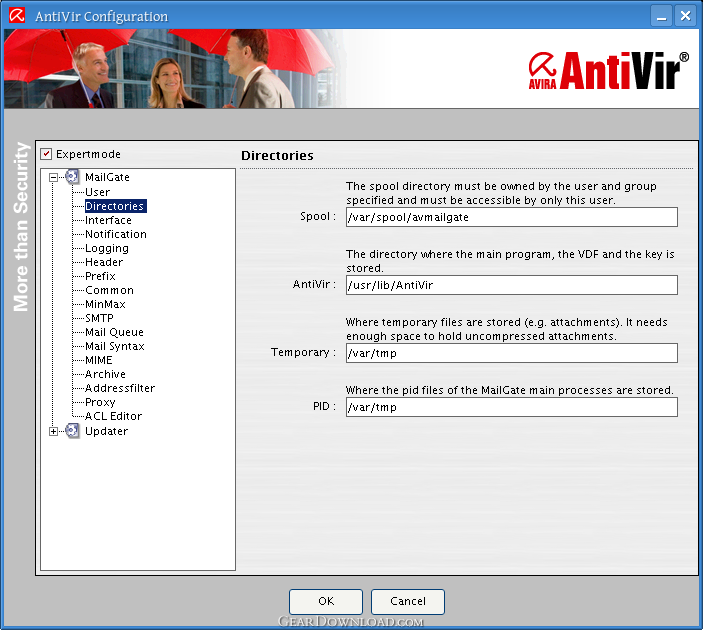The width and height of the screenshot is (703, 630).
Task: Click the Updater gear icon
Action: [x=72, y=430]
